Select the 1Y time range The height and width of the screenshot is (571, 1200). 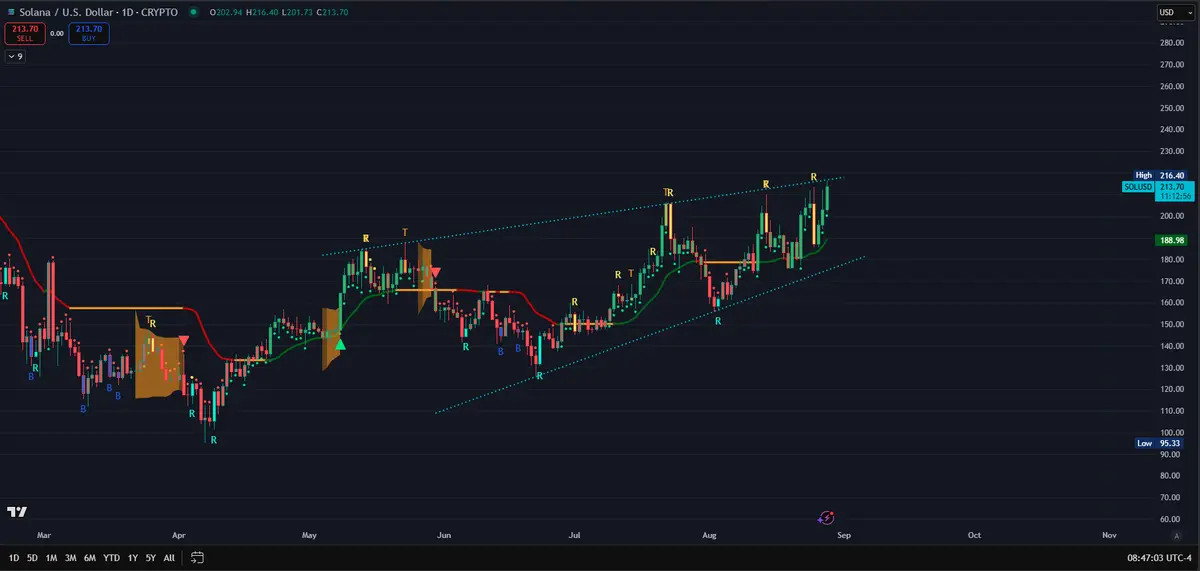coord(132,557)
